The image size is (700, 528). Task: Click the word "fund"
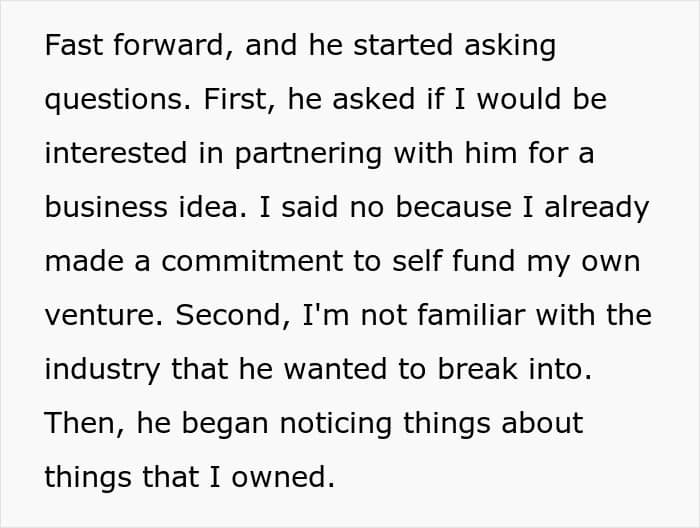click(x=483, y=261)
